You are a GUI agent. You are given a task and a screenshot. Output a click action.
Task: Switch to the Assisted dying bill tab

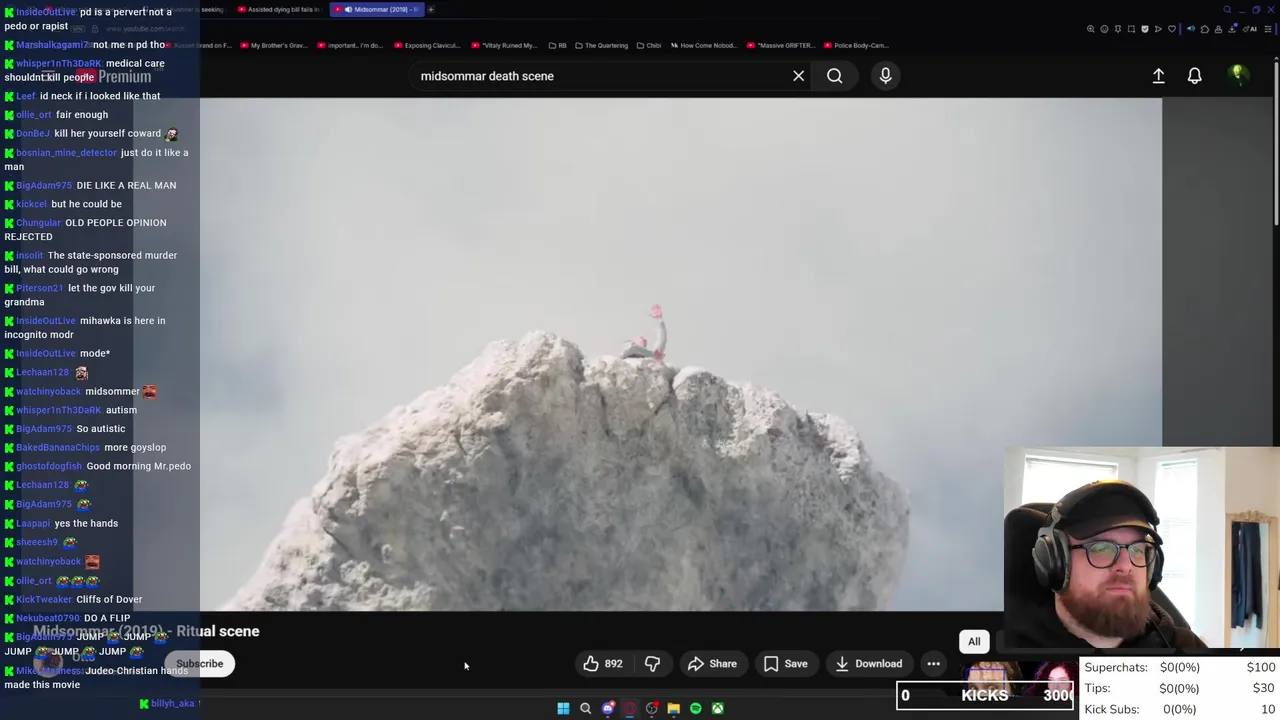(x=280, y=9)
